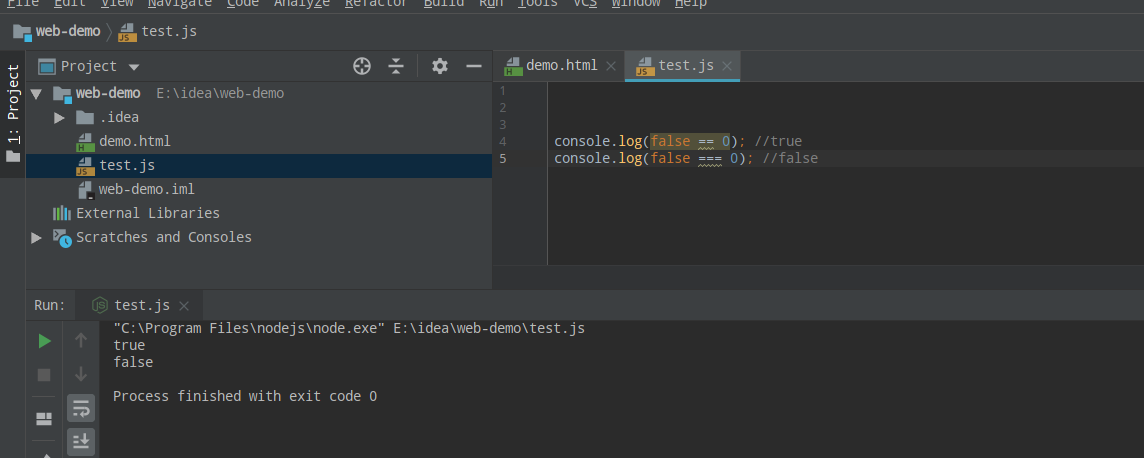Click the Node.js icon on Run tab
The image size is (1144, 458).
coord(100,306)
